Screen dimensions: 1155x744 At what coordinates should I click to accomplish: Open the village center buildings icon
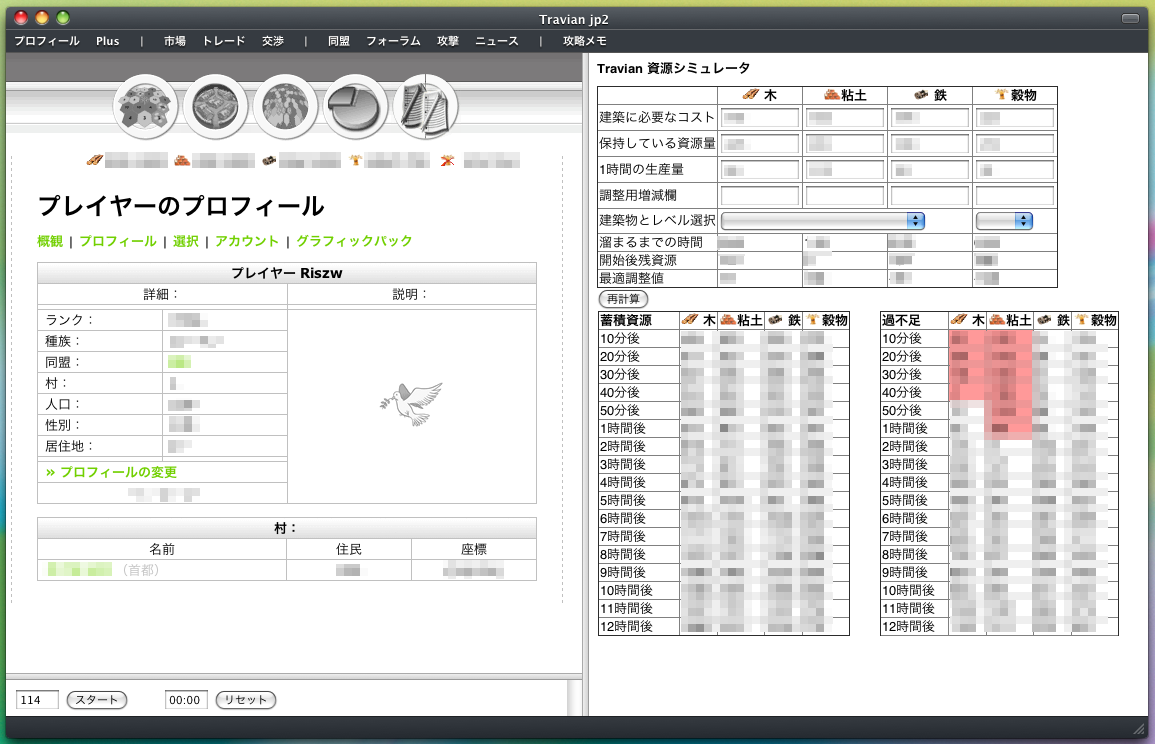click(x=214, y=108)
